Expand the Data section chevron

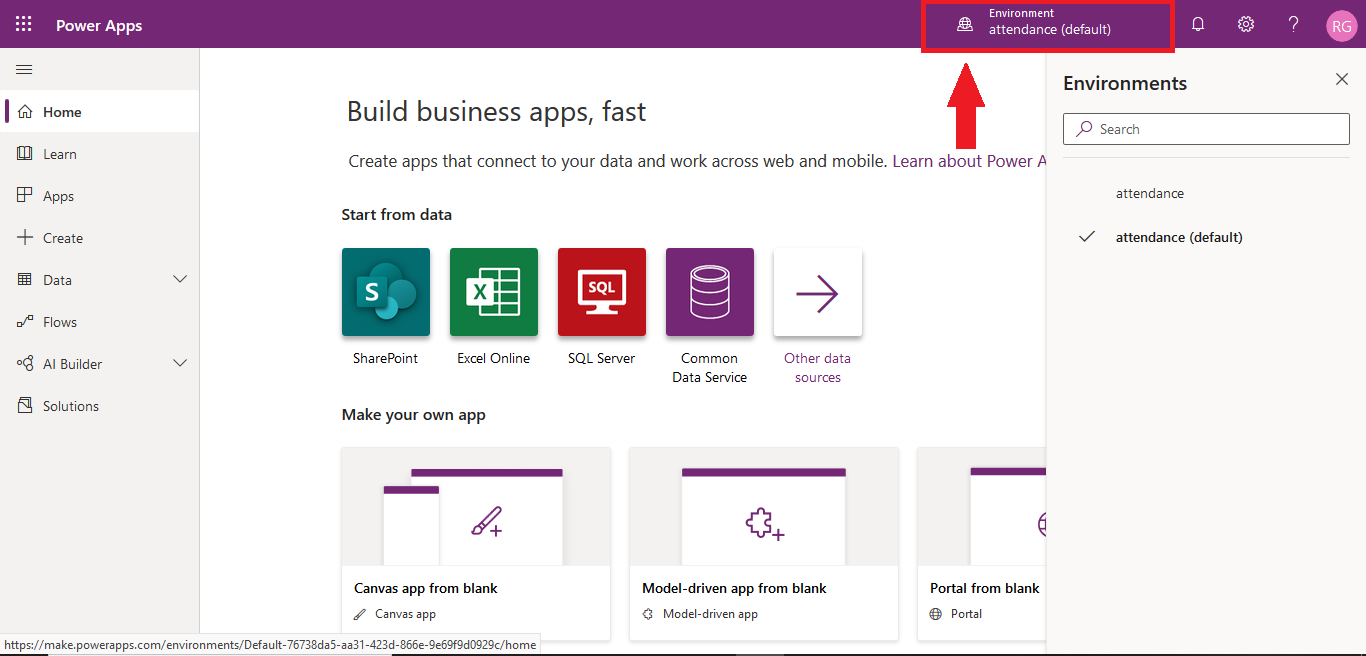pyautogui.click(x=180, y=280)
